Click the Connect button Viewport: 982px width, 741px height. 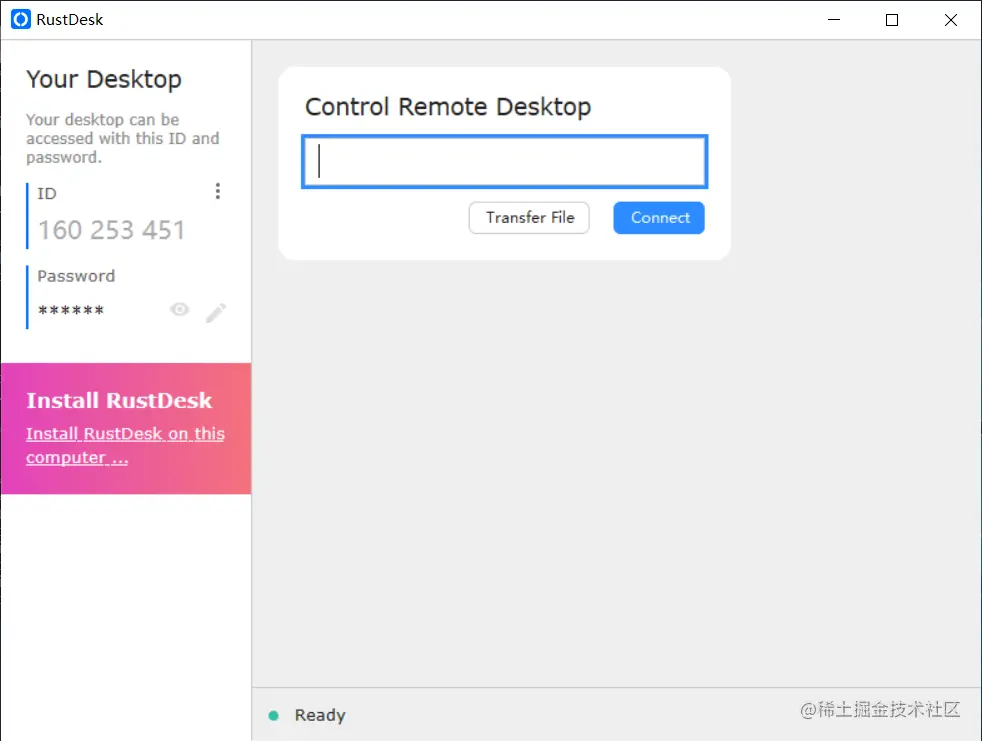[659, 218]
